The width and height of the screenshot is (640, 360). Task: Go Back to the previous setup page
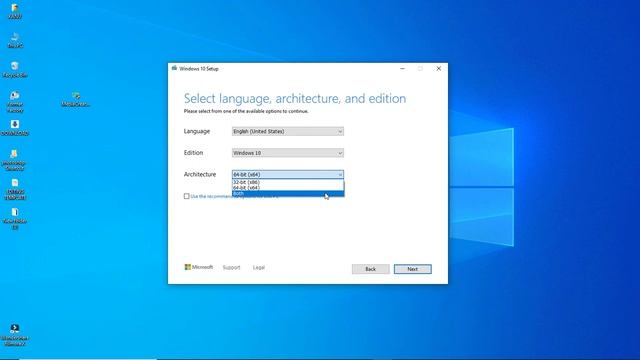371,269
